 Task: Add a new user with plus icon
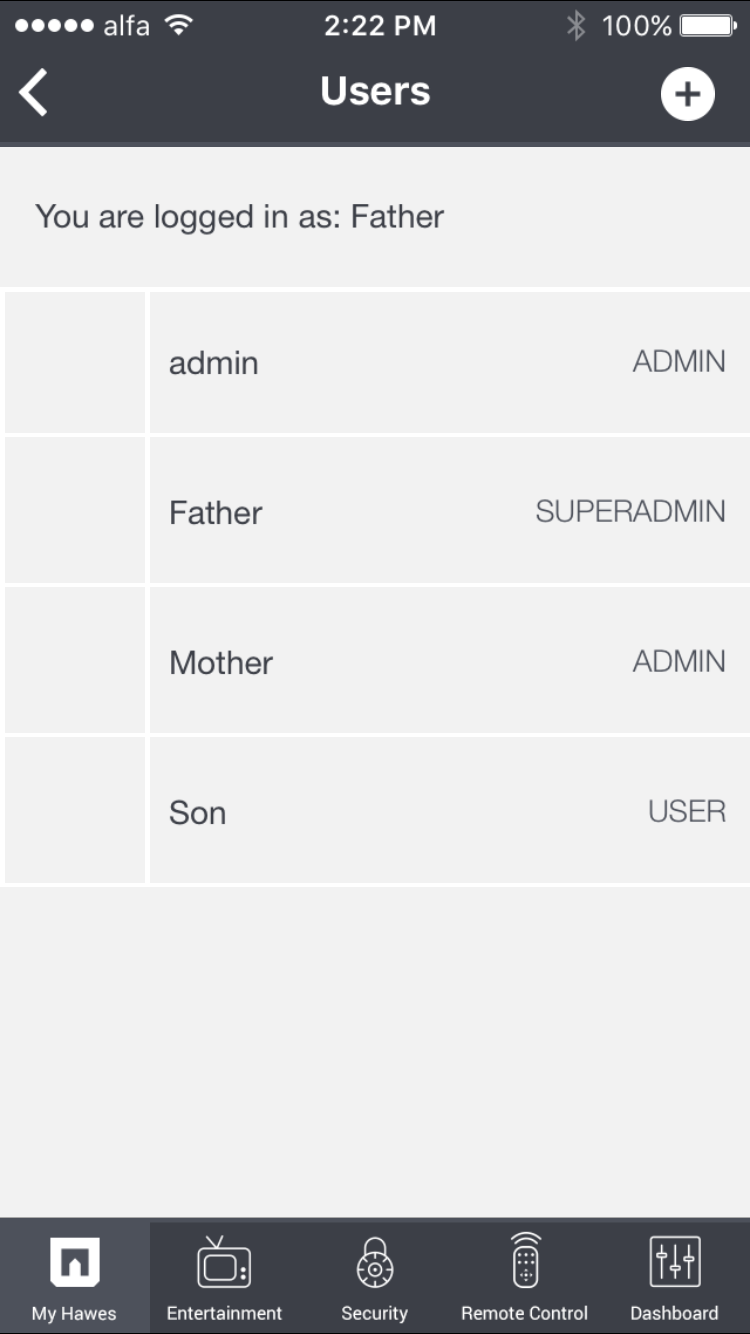[687, 94]
